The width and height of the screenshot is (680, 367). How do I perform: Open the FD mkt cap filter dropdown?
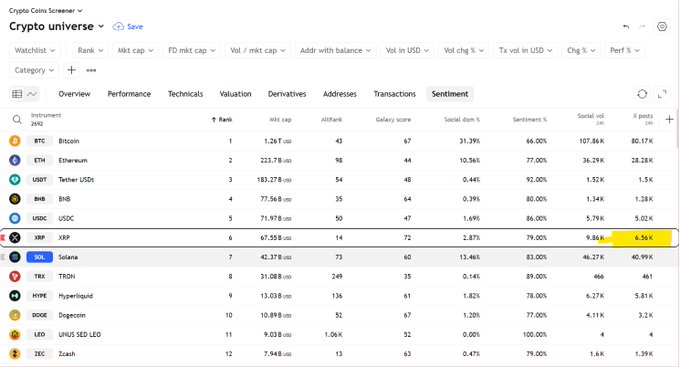192,50
